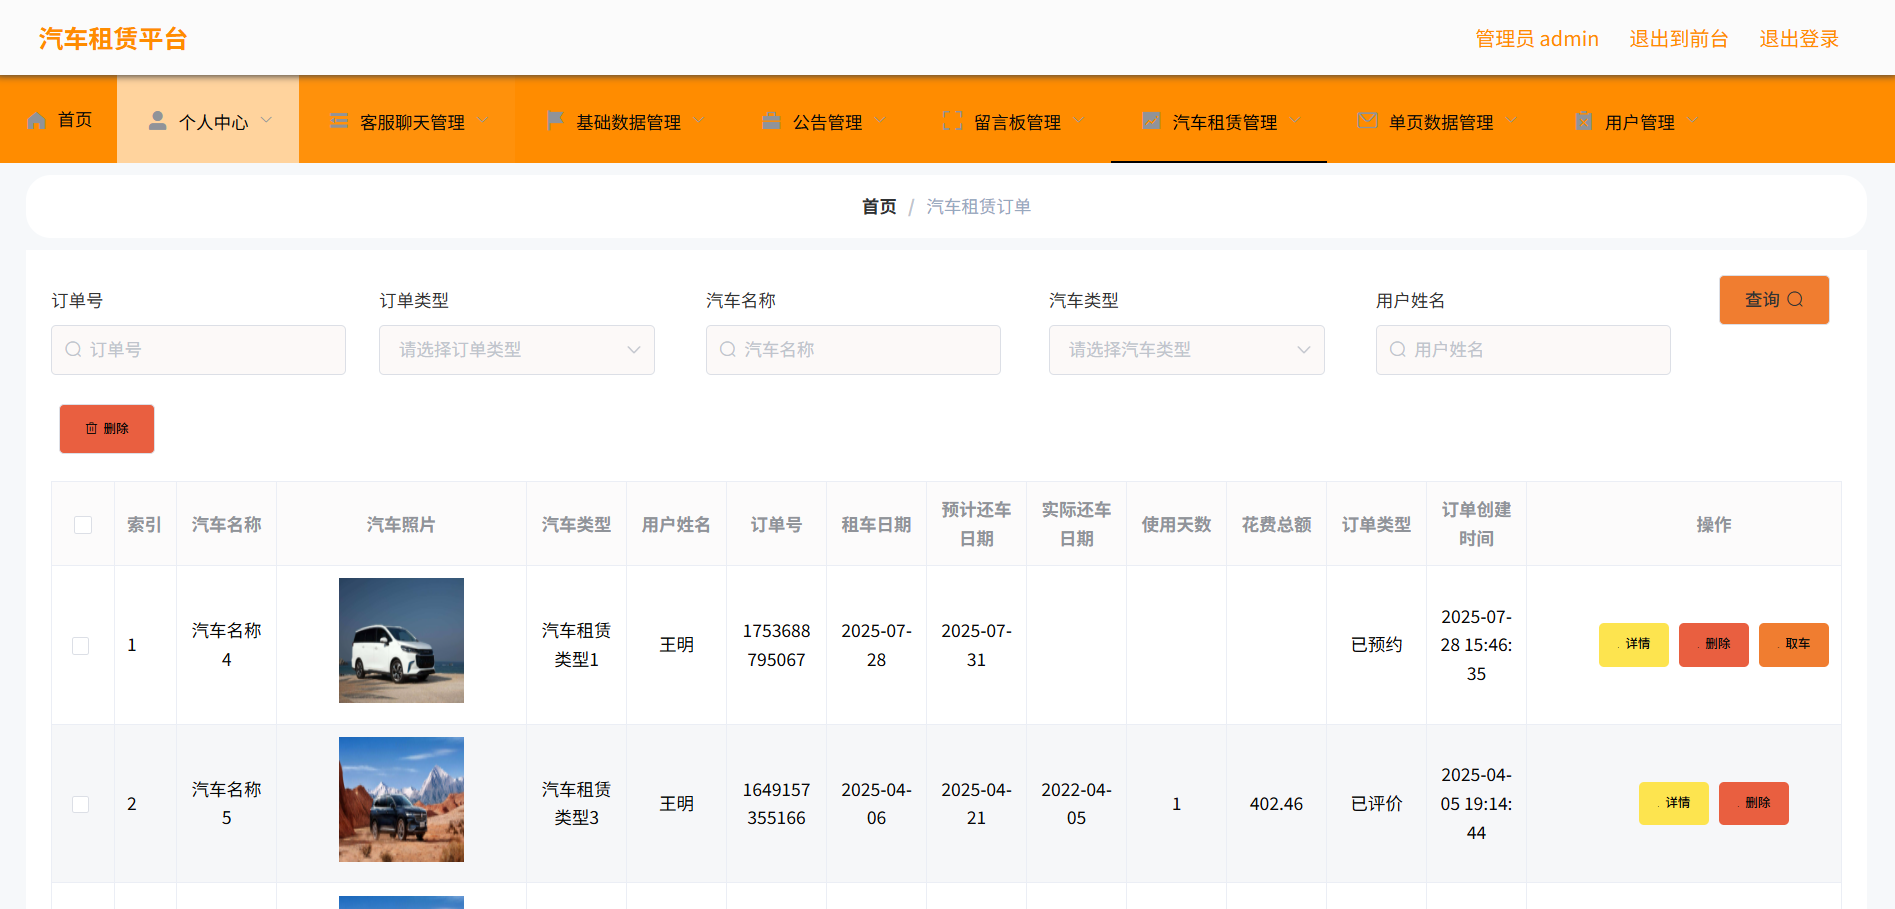Click the bracket icon for 留言板管理
Viewport: 1895px width, 909px height.
[x=953, y=121]
